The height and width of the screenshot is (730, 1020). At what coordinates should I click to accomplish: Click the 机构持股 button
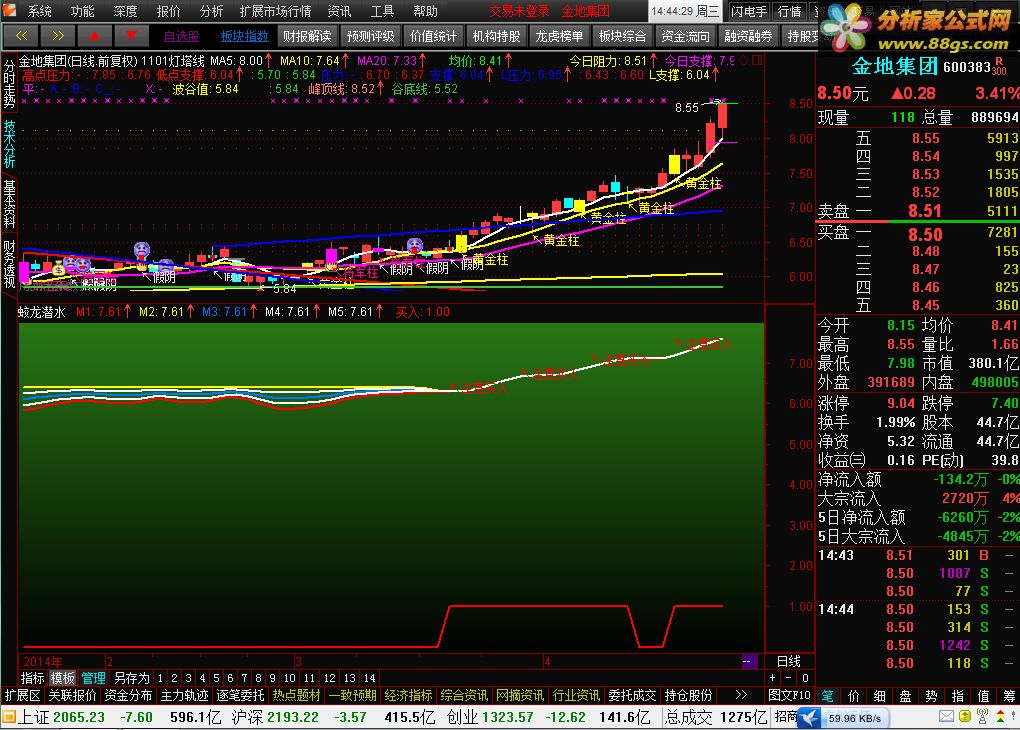(x=496, y=36)
